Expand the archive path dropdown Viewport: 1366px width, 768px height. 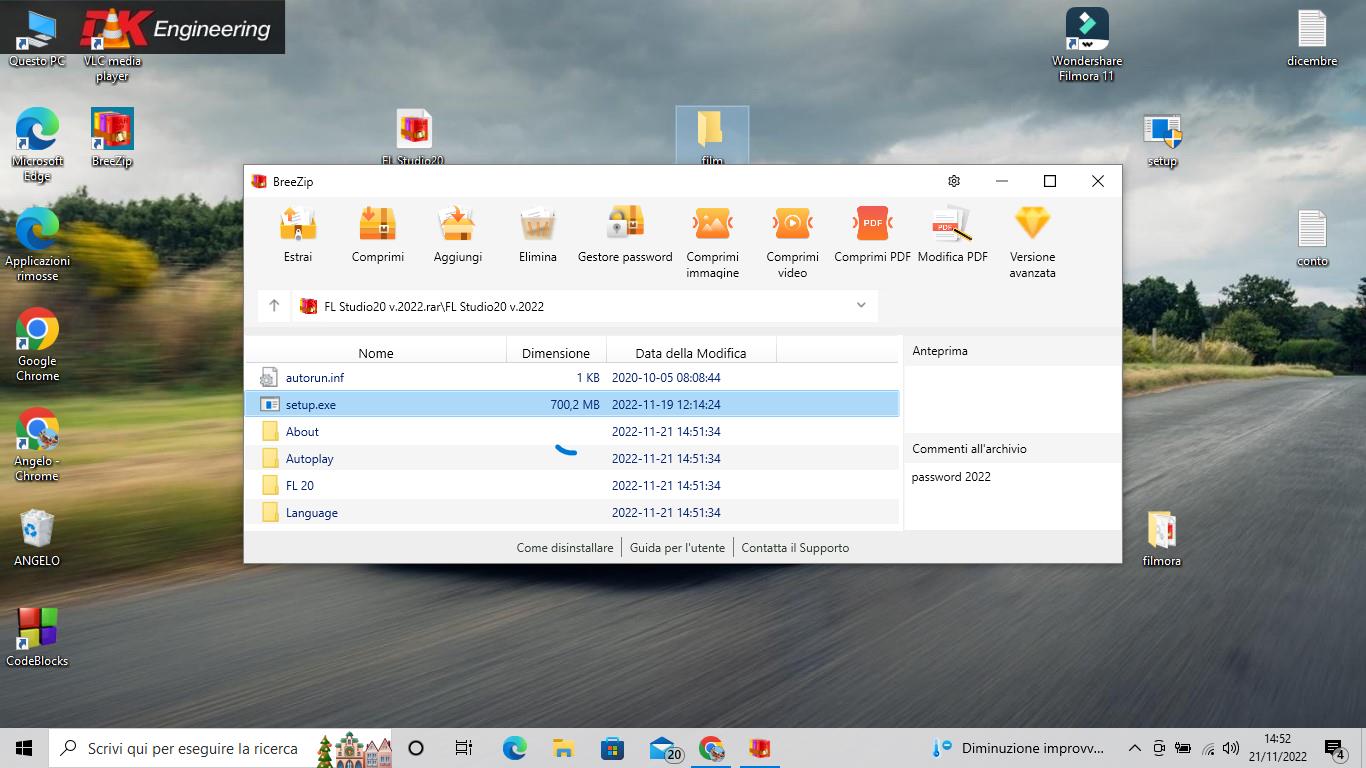[x=861, y=306]
